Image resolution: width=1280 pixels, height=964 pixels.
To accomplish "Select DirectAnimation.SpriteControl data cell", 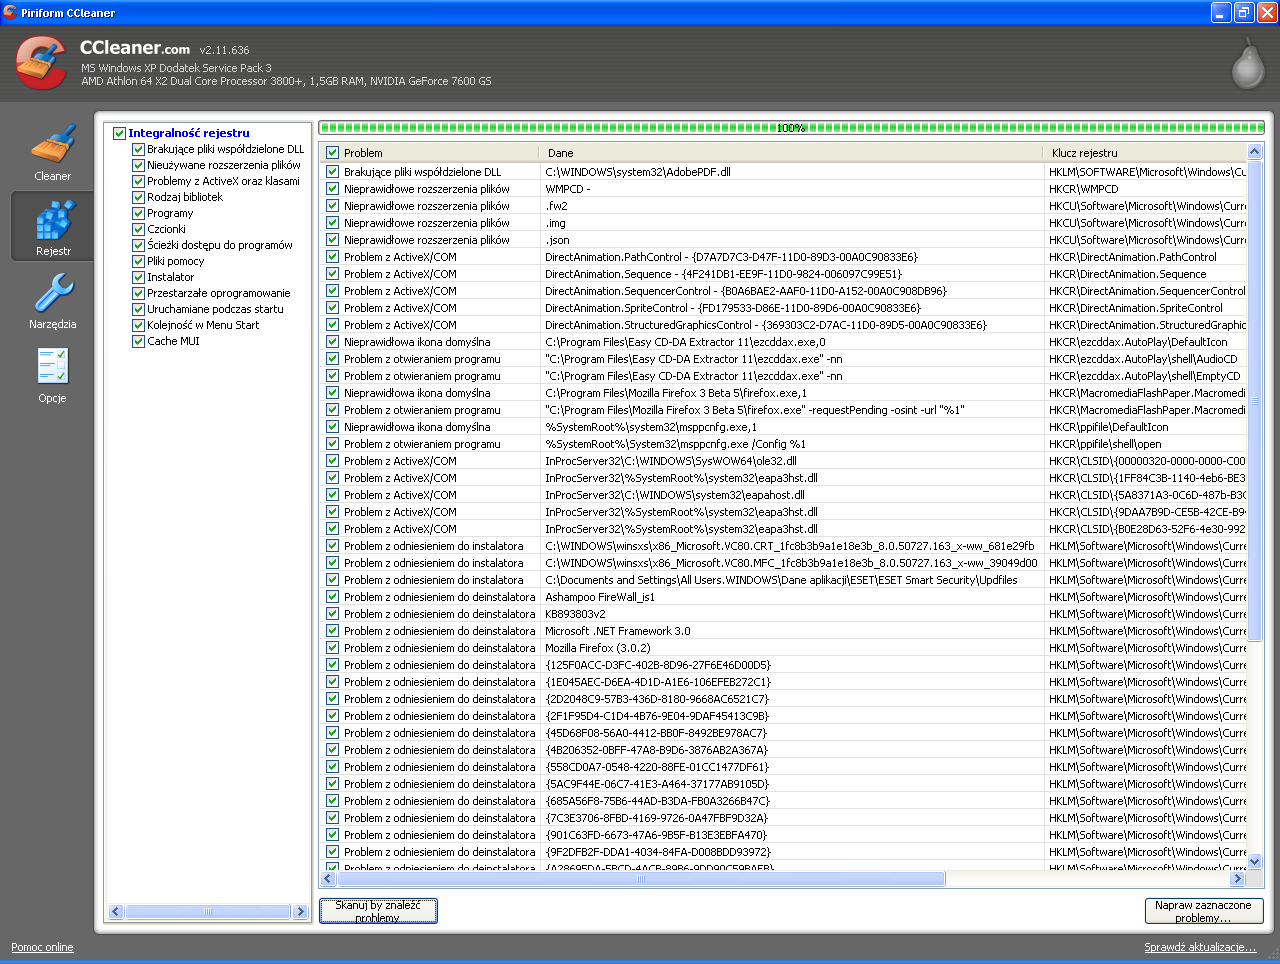I will (x=732, y=308).
